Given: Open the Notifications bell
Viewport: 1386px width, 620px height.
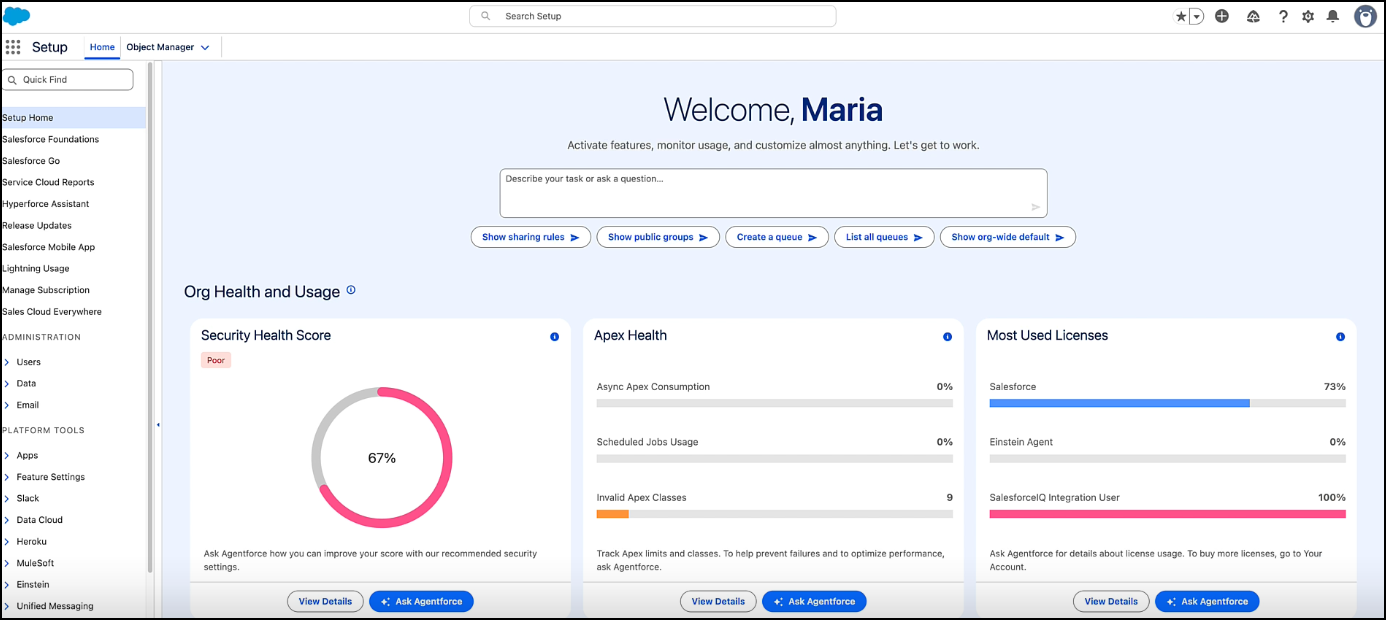Looking at the screenshot, I should click(1333, 17).
